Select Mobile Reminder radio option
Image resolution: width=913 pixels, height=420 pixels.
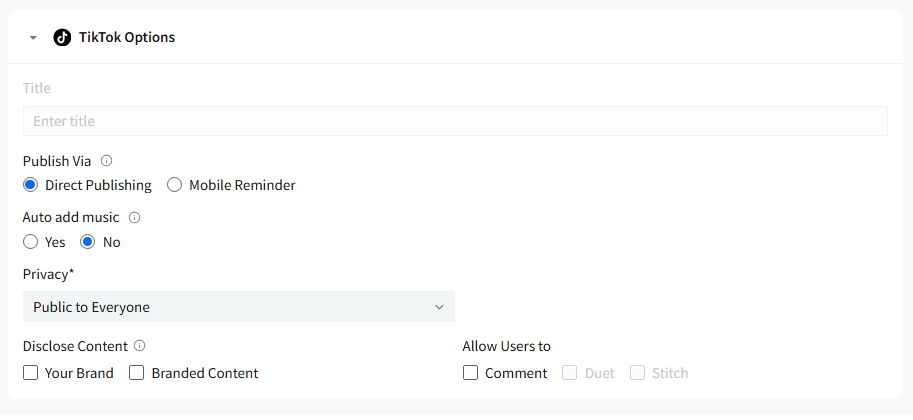[x=175, y=185]
